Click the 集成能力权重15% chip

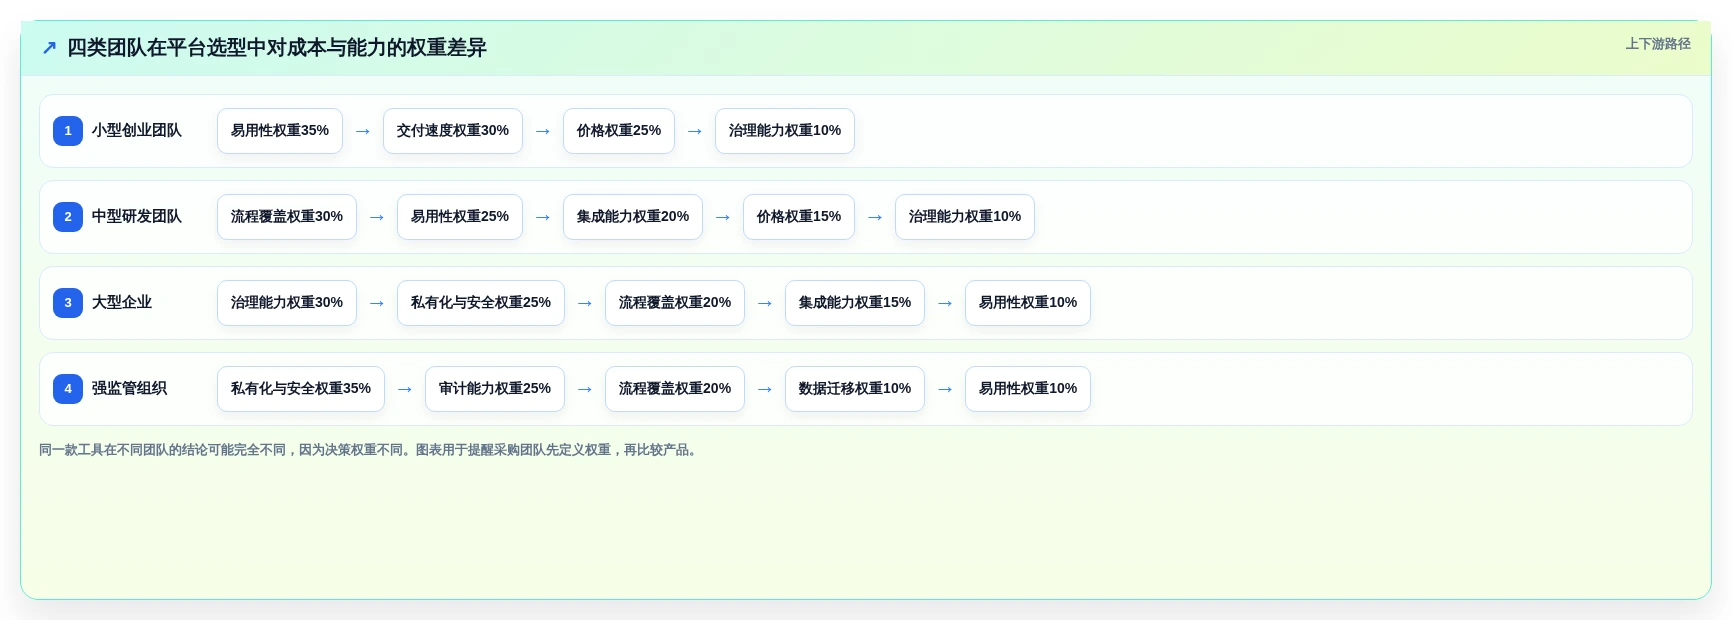coord(855,303)
